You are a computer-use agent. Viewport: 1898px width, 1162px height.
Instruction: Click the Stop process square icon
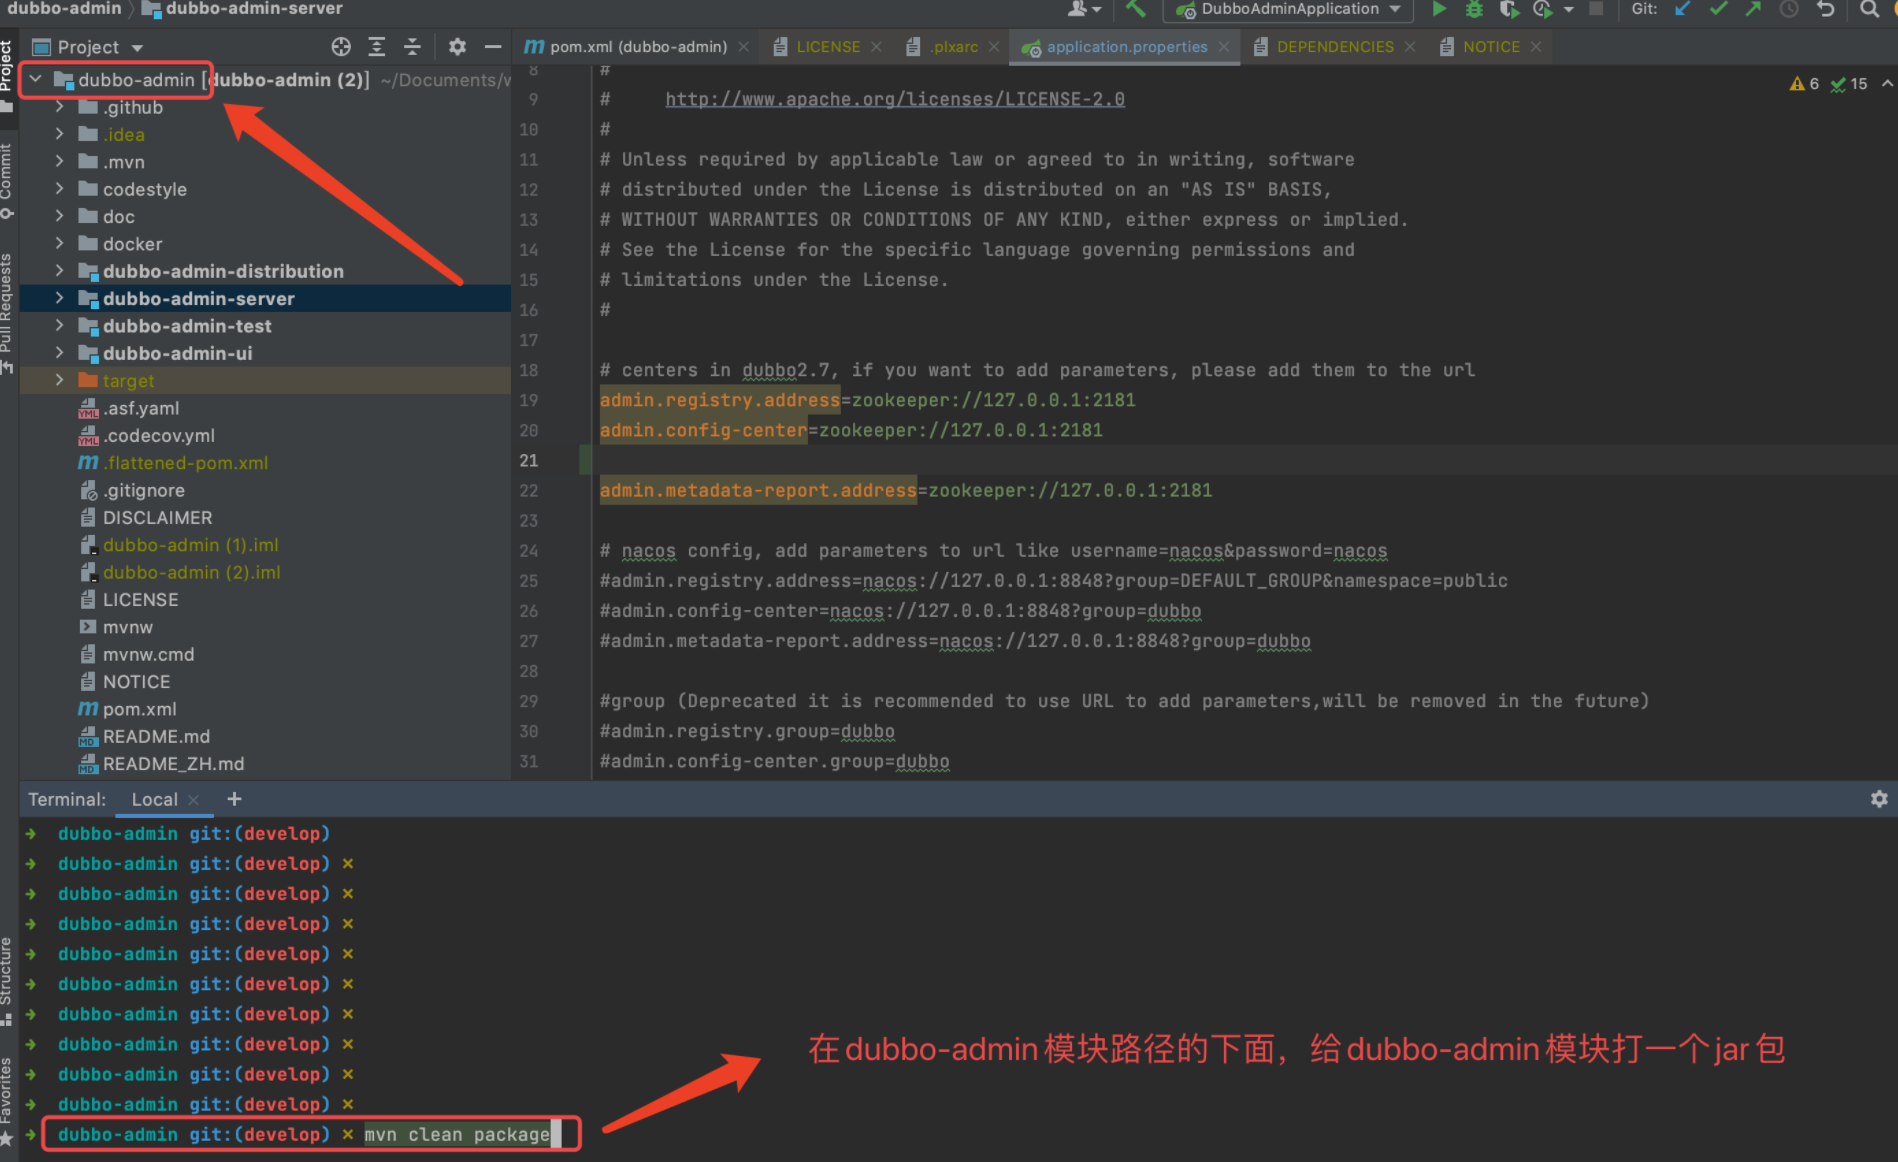pos(1597,9)
